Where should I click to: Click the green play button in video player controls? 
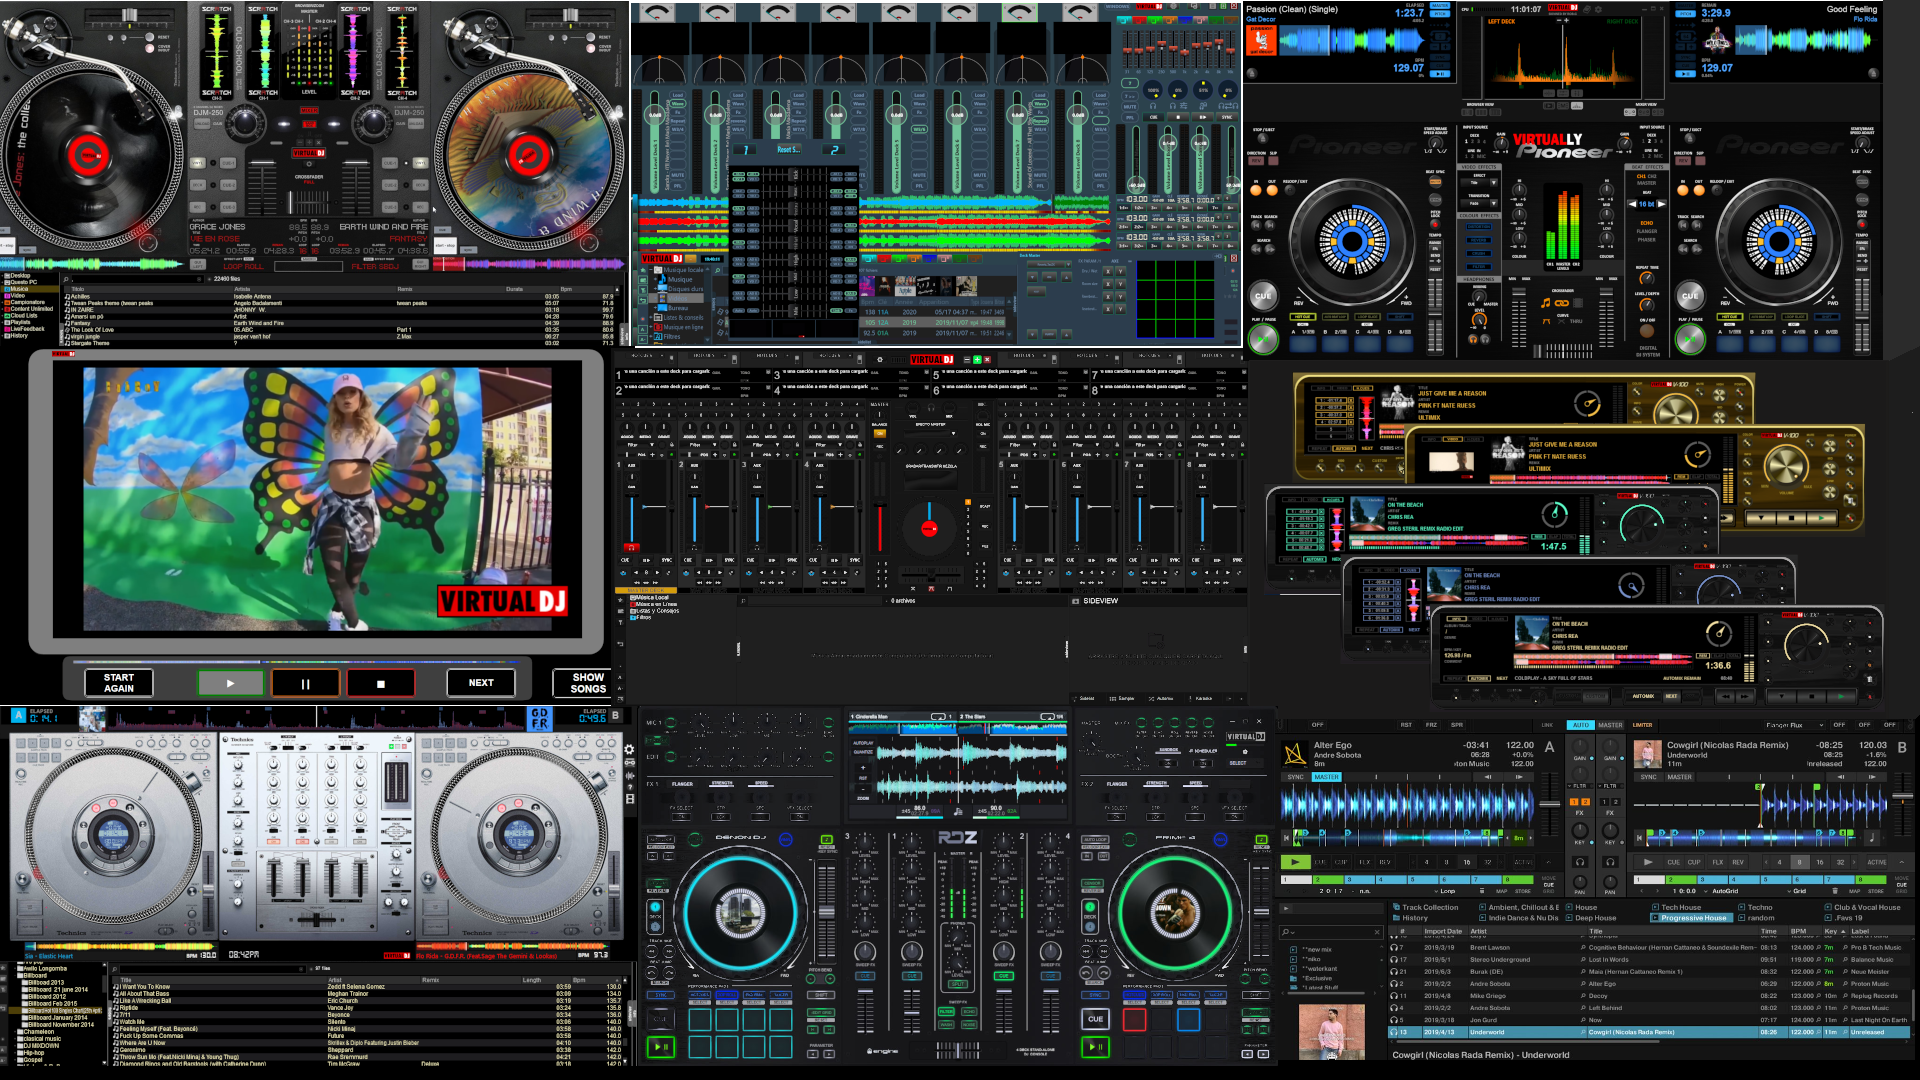coord(230,684)
